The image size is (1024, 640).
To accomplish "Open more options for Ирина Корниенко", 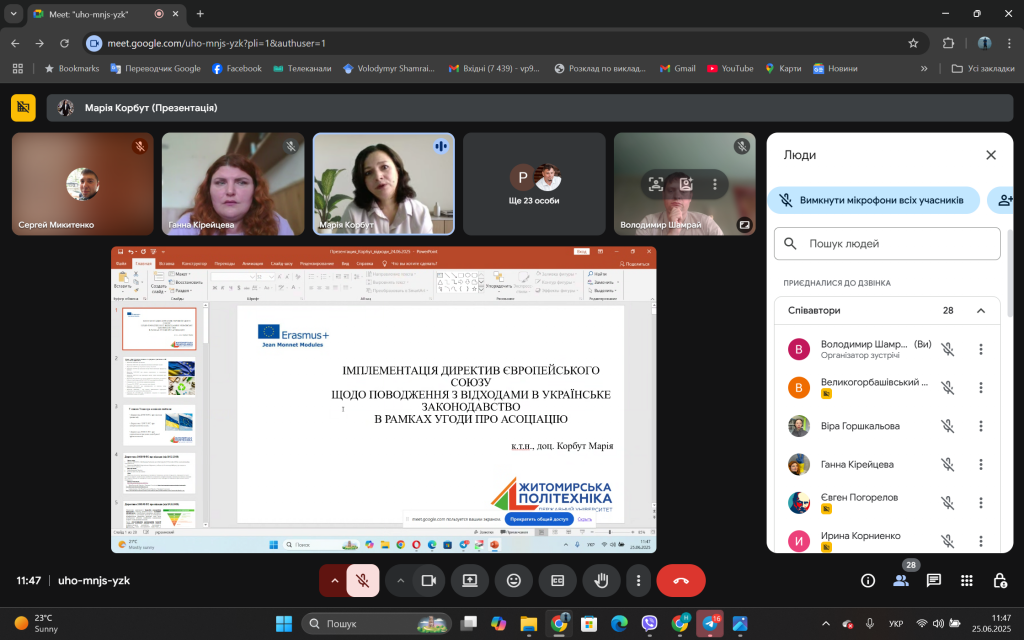I will pos(980,541).
